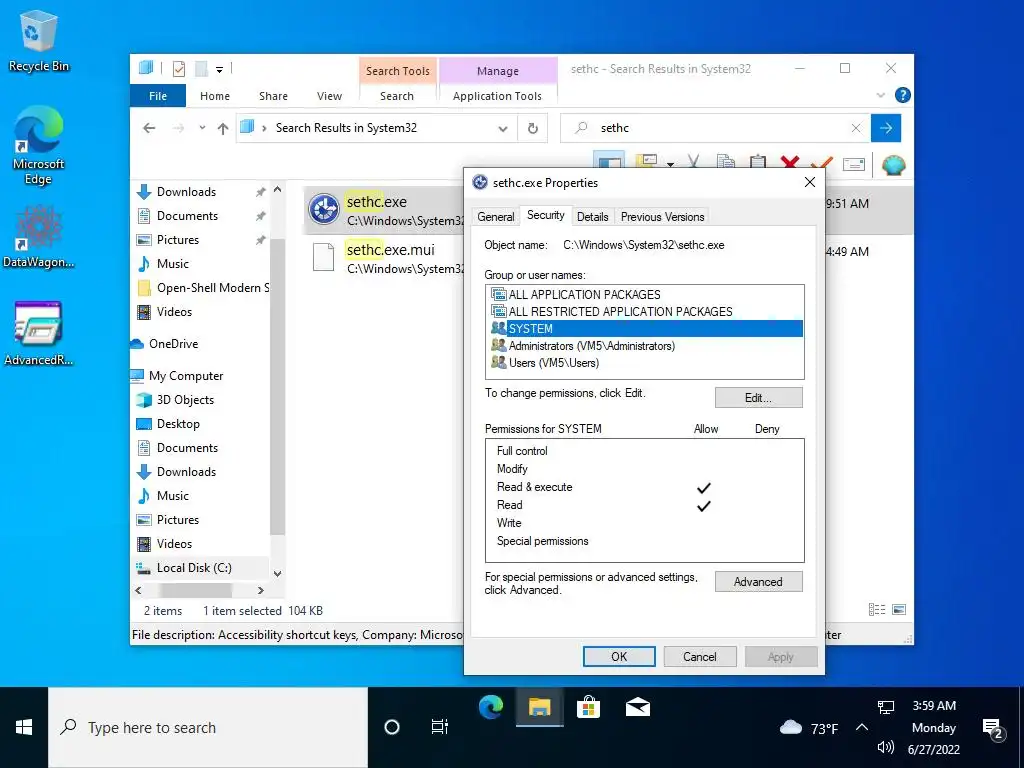Open the folder options dropdown arrow in the toolbar
Screen dimensions: 1024x768
click(670, 165)
